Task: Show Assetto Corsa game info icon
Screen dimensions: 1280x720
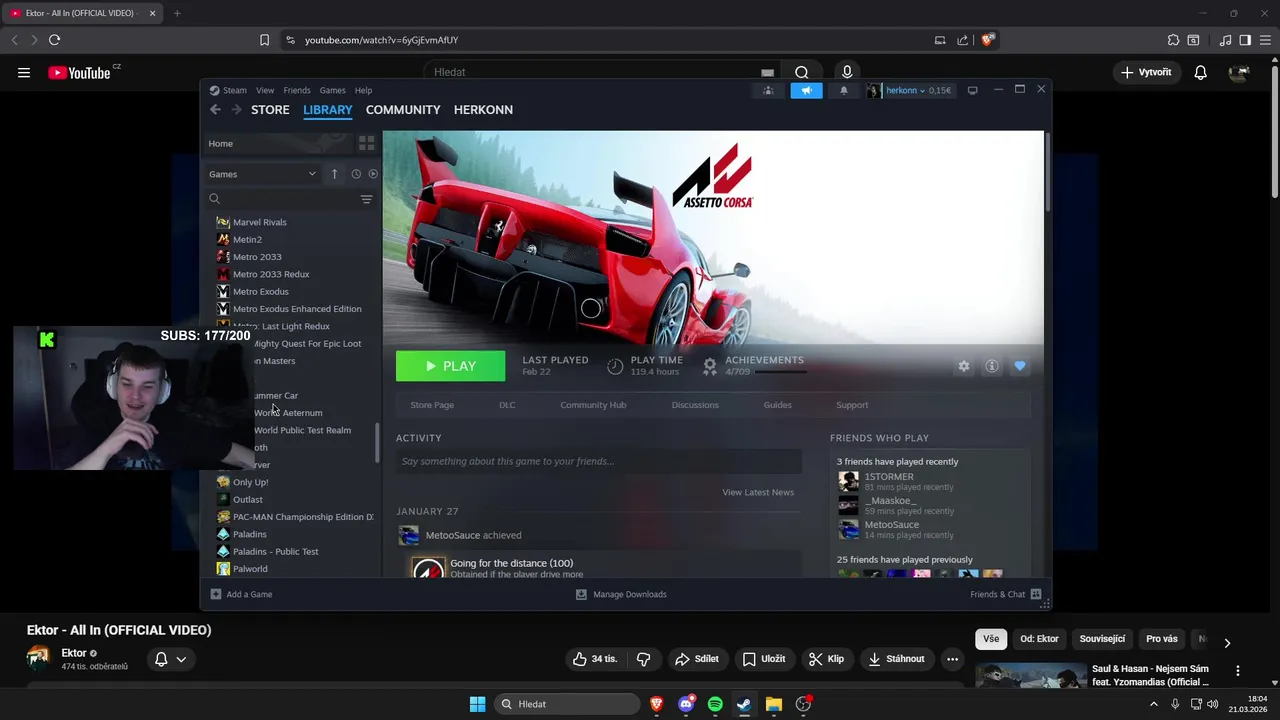Action: (x=992, y=366)
